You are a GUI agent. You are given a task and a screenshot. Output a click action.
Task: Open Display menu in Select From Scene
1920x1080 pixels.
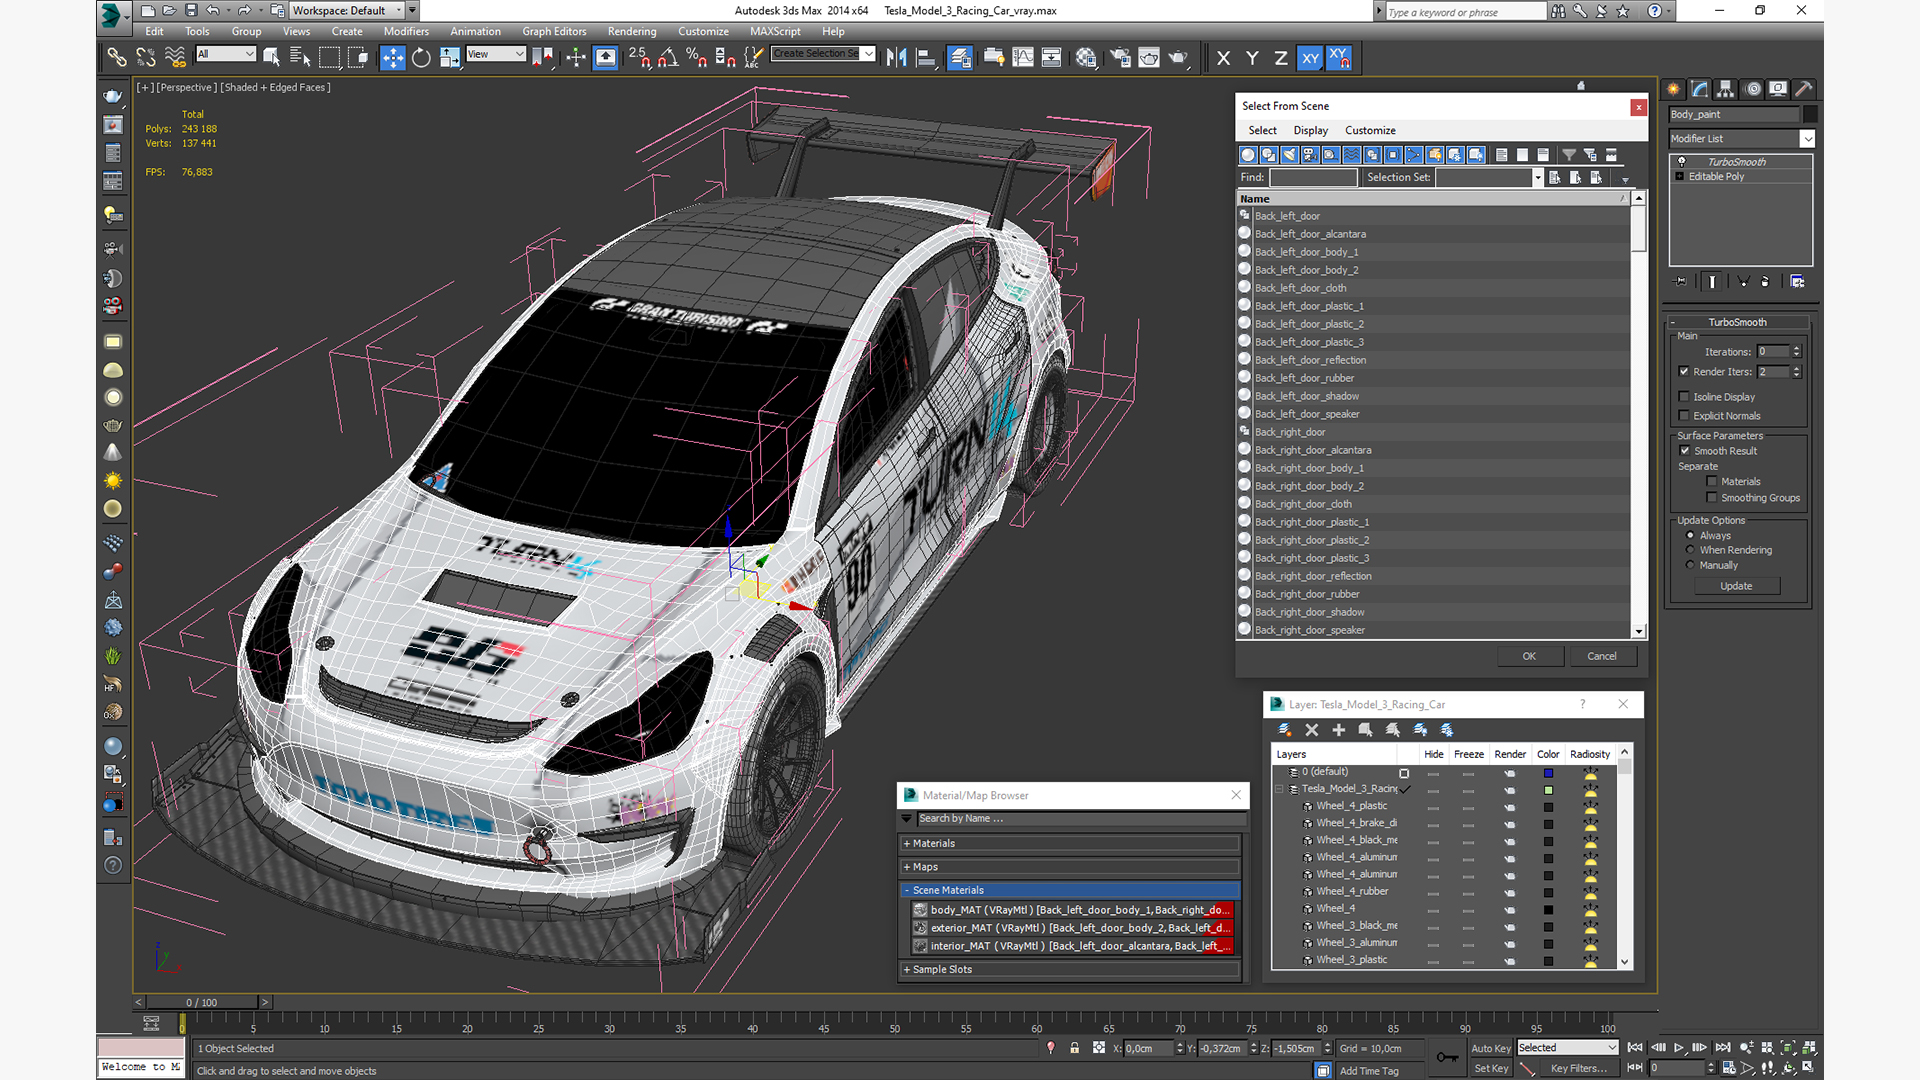coord(1310,131)
